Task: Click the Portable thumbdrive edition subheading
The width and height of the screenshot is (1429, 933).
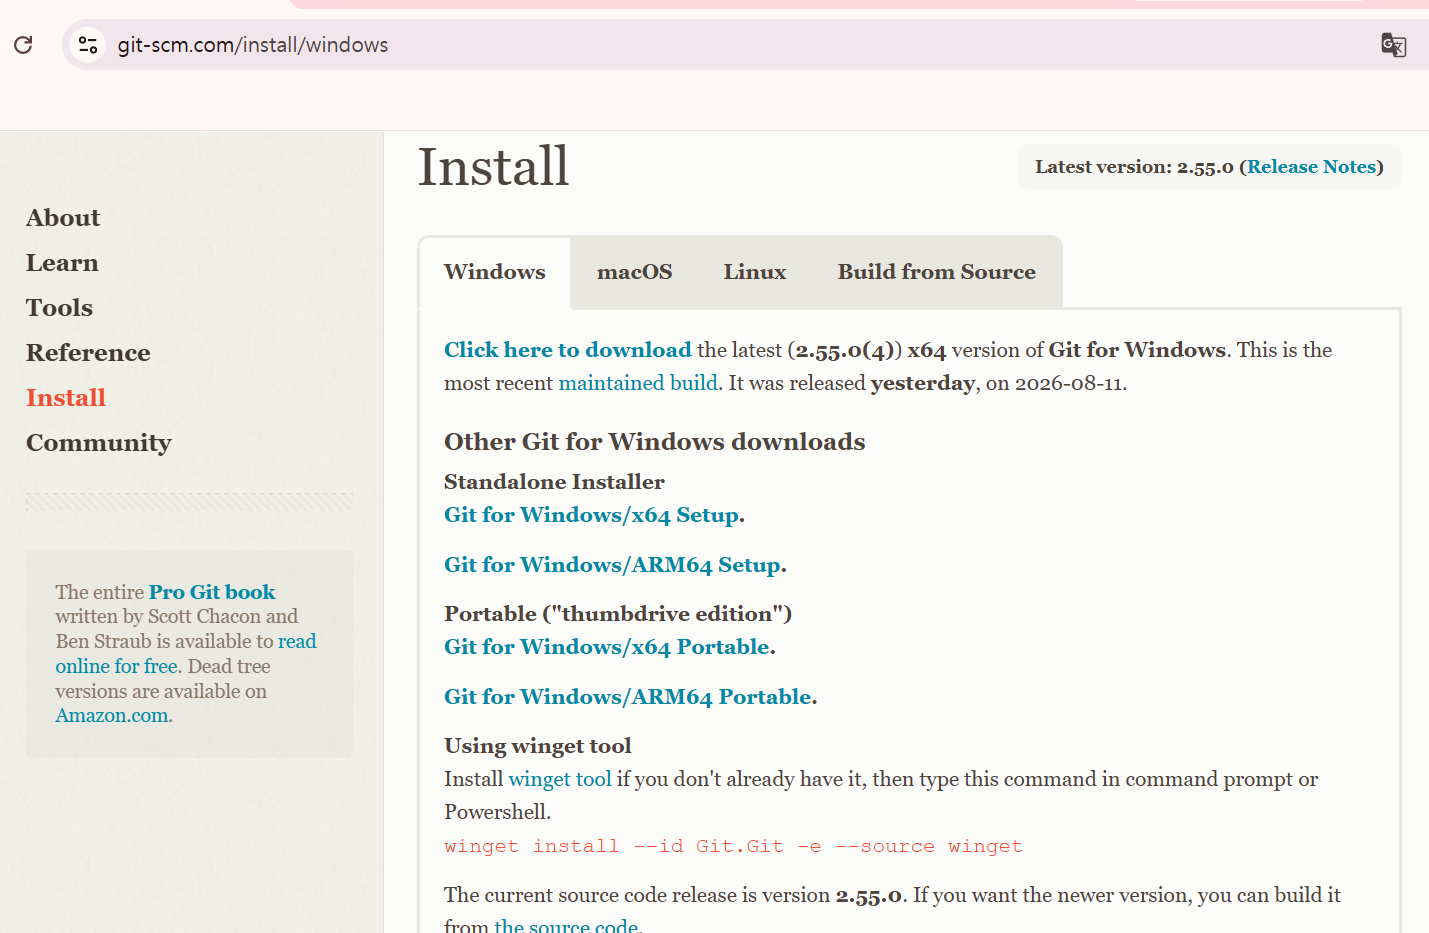Action: tap(618, 614)
